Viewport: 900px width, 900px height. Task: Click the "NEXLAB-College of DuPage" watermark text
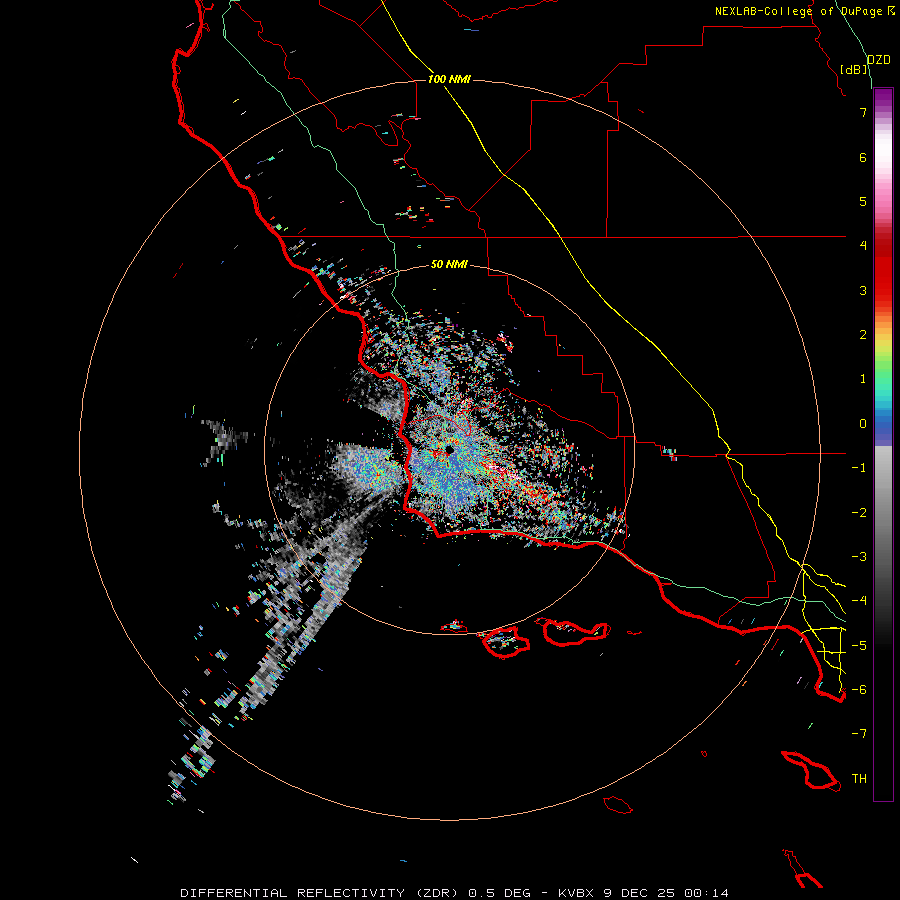tap(798, 11)
